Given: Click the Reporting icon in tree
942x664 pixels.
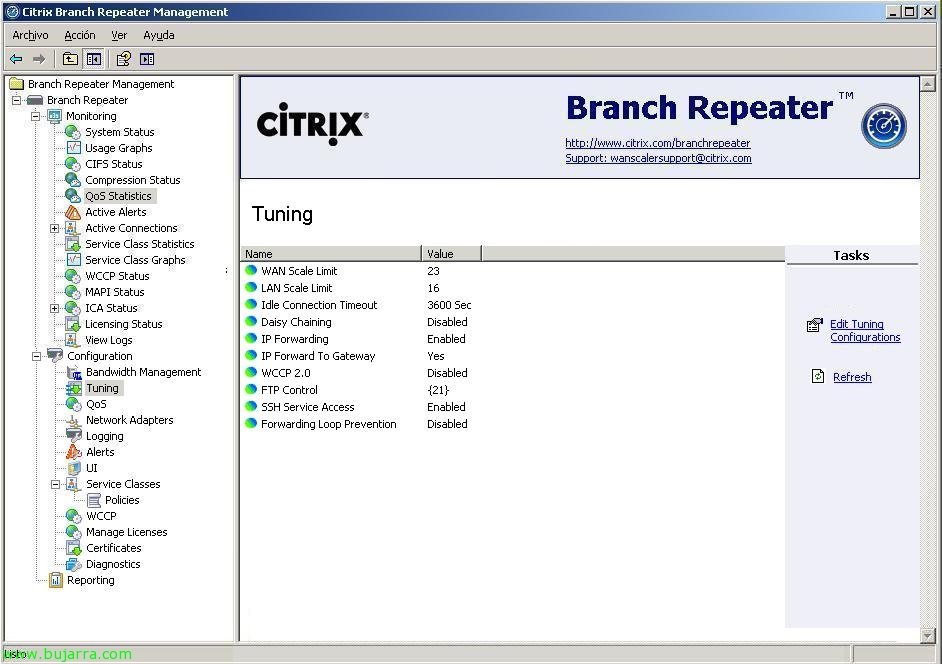Looking at the screenshot, I should pos(56,580).
